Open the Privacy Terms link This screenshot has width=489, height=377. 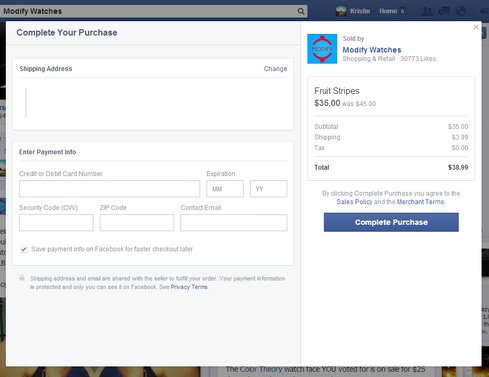[x=189, y=287]
